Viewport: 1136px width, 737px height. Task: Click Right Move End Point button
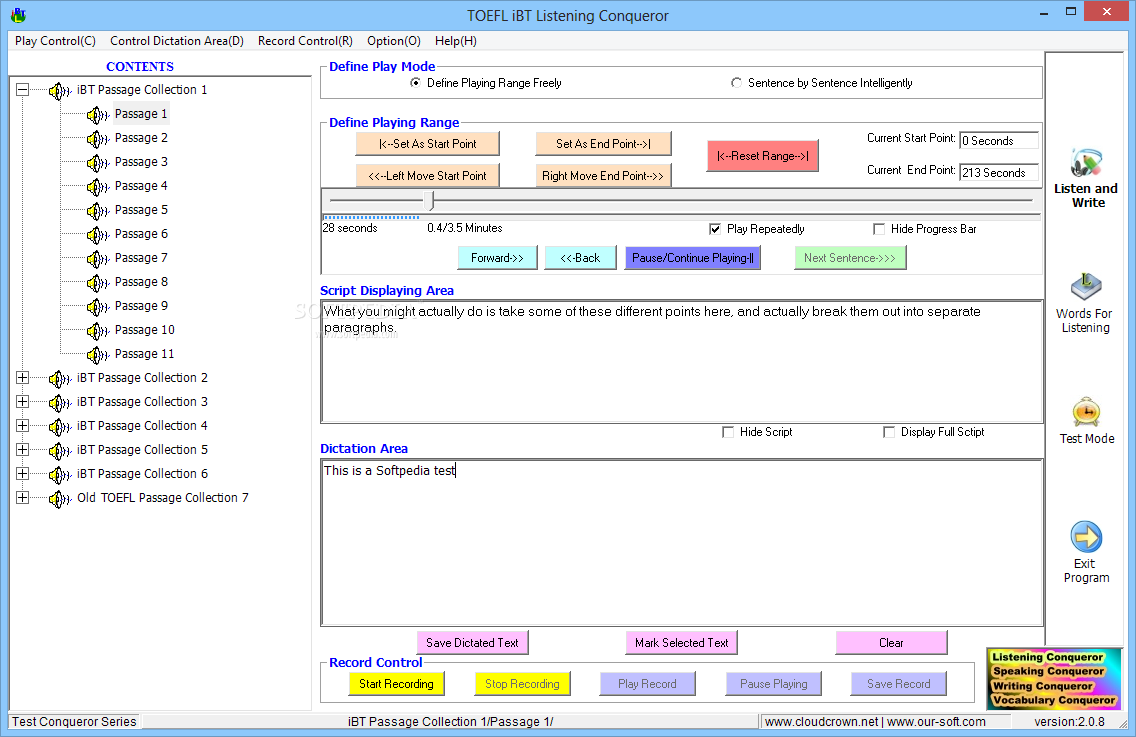(603, 175)
